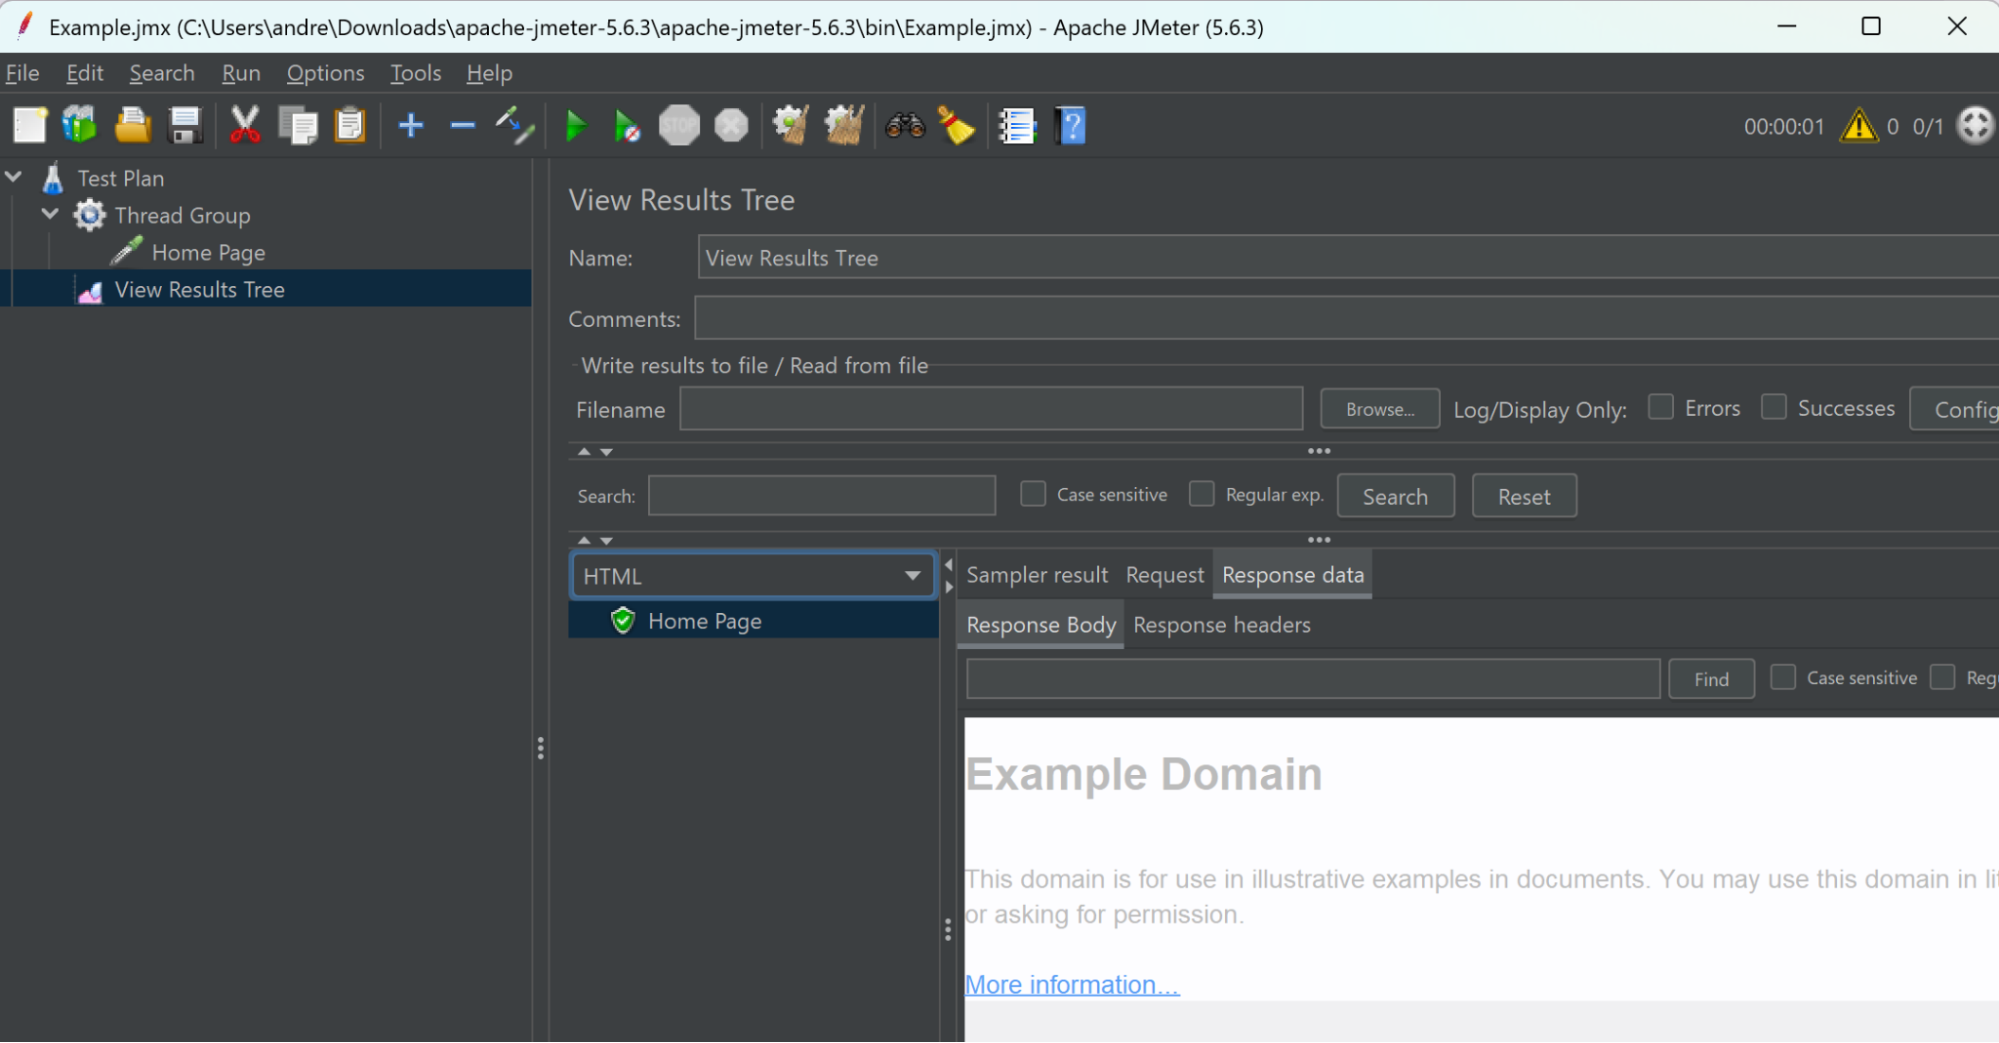The width and height of the screenshot is (1999, 1043).
Task: Click the Browse... button
Action: 1380,409
